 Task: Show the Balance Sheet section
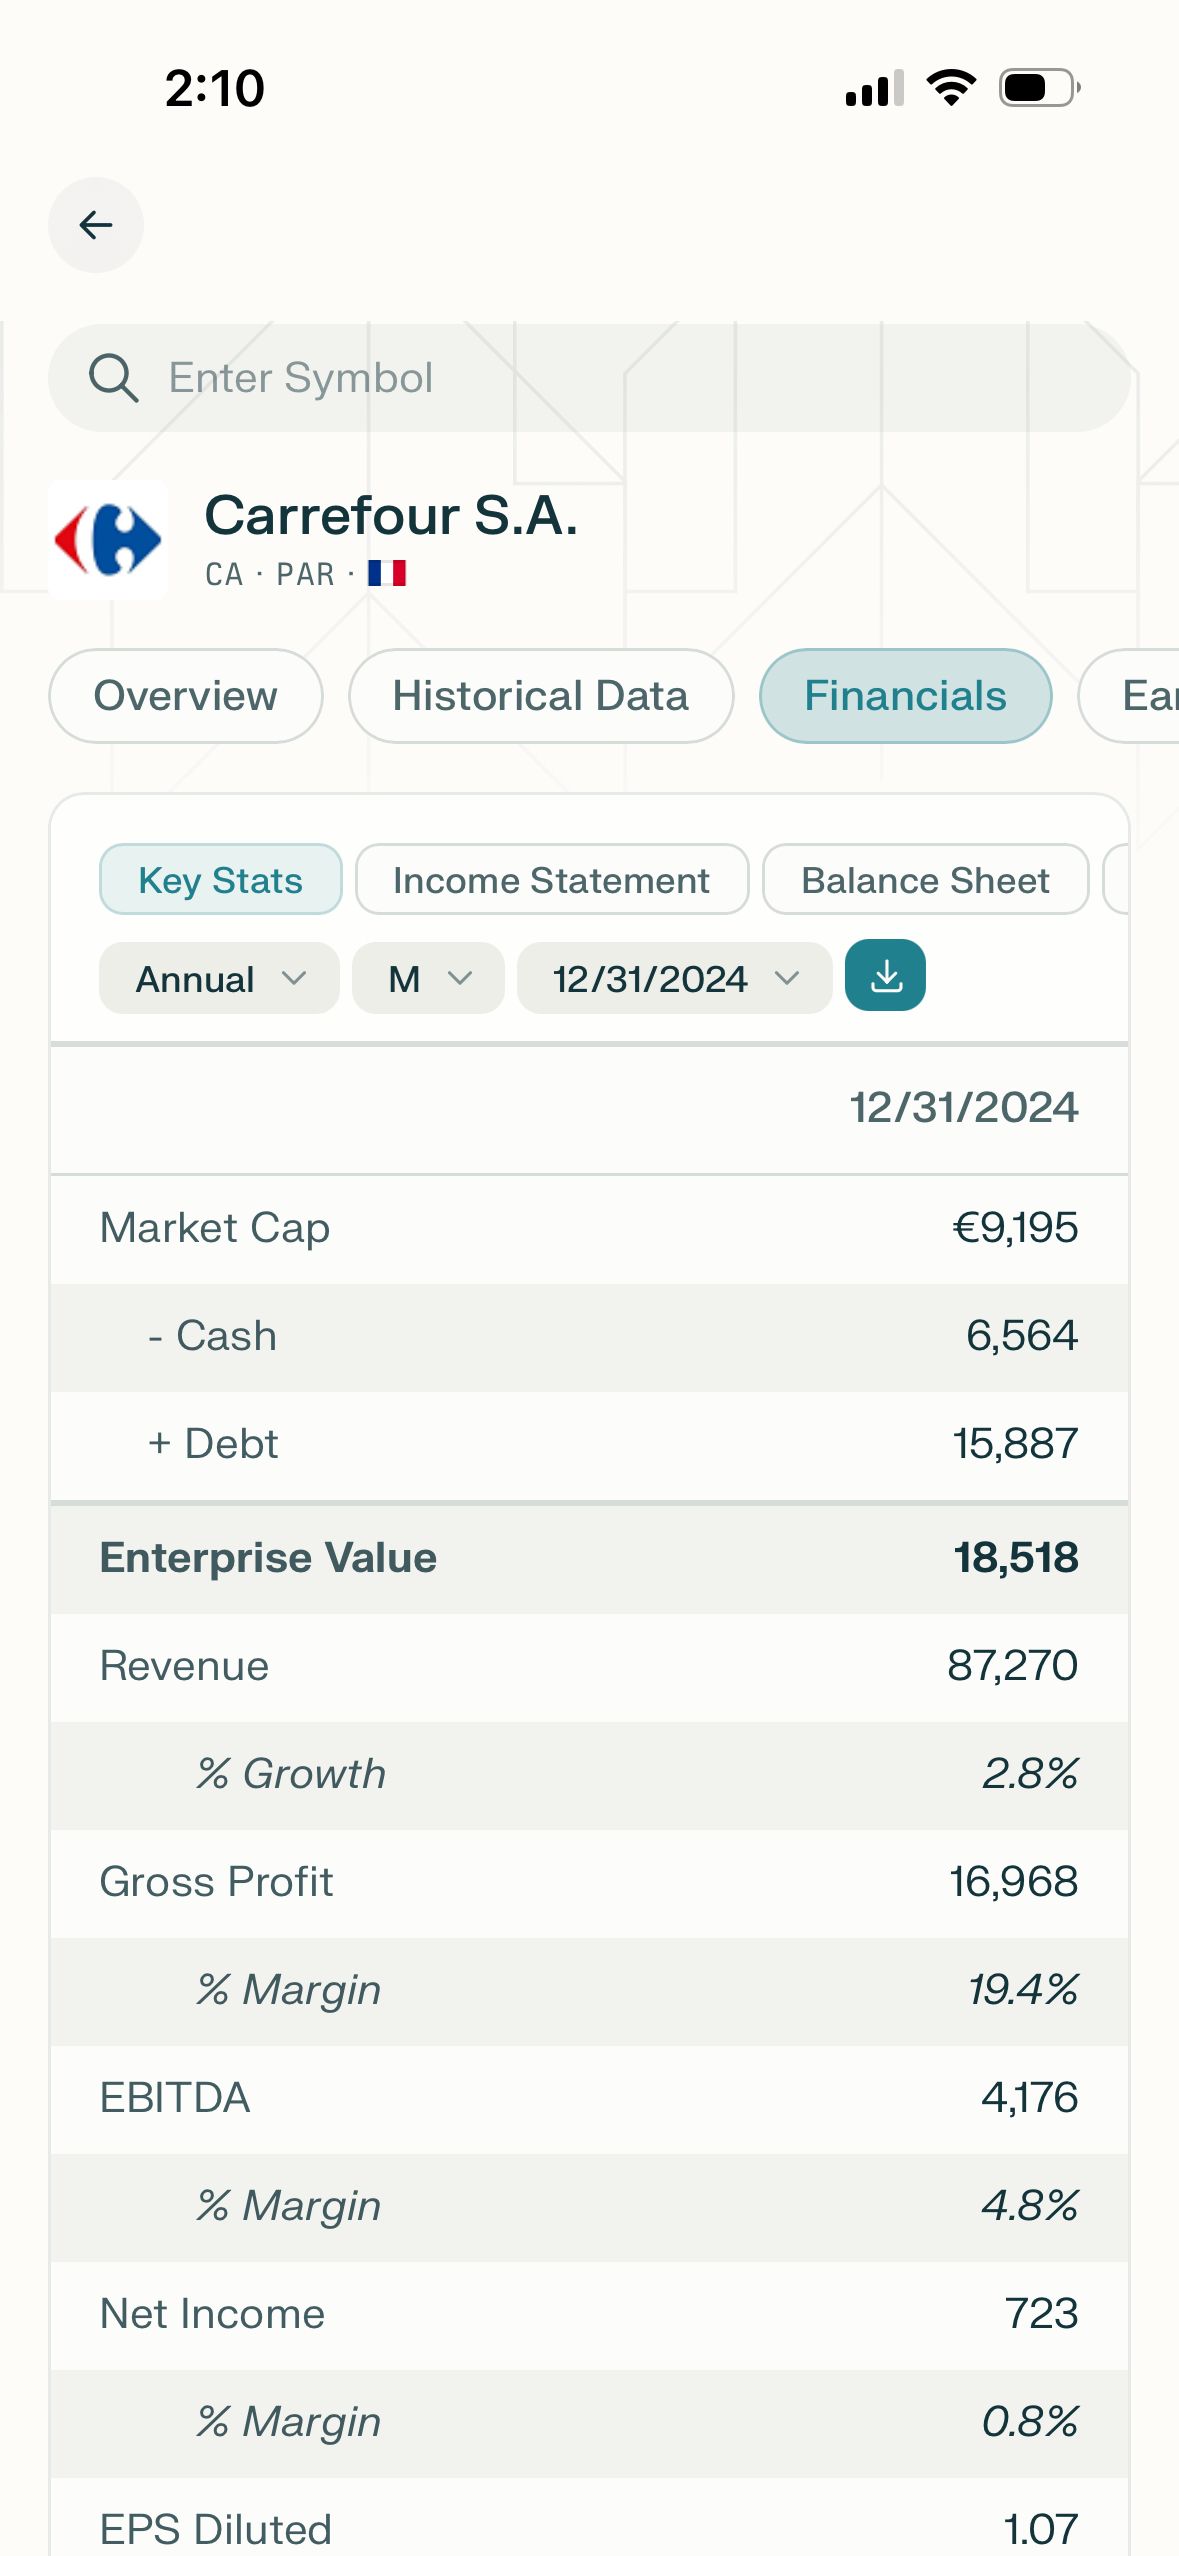point(925,880)
